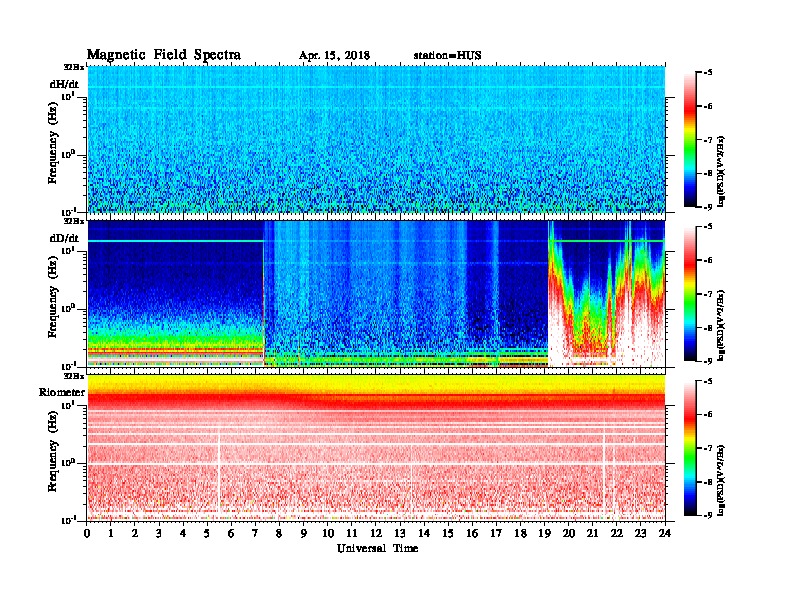Click the "-6" value on the Riometer color bar
This screenshot has height=612, width=792.
pyautogui.click(x=707, y=414)
